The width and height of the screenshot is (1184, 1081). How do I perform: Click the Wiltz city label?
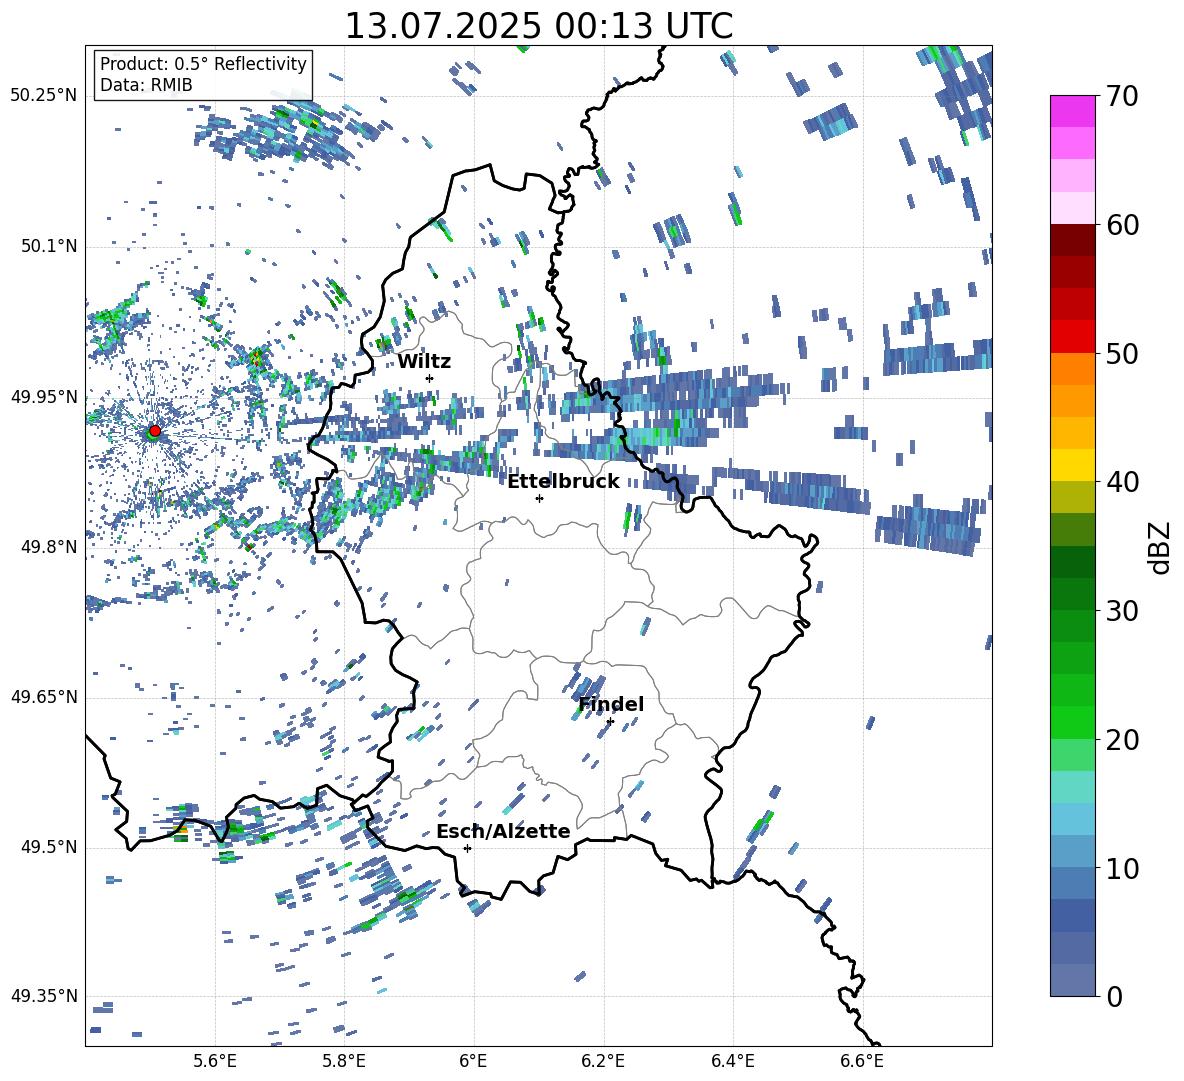pyautogui.click(x=424, y=362)
